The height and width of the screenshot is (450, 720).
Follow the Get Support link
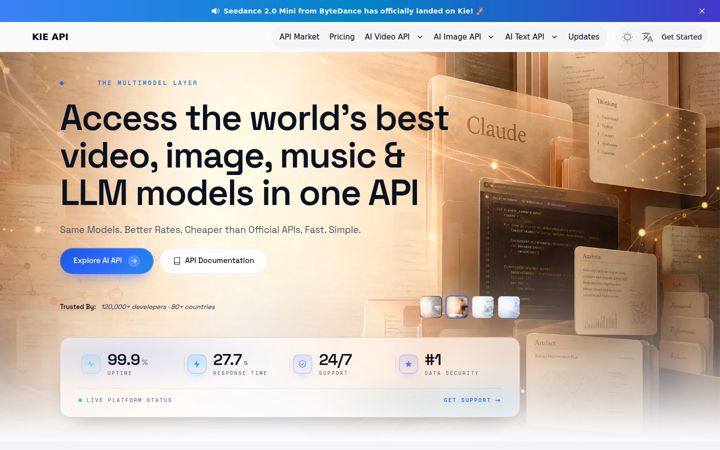[472, 400]
